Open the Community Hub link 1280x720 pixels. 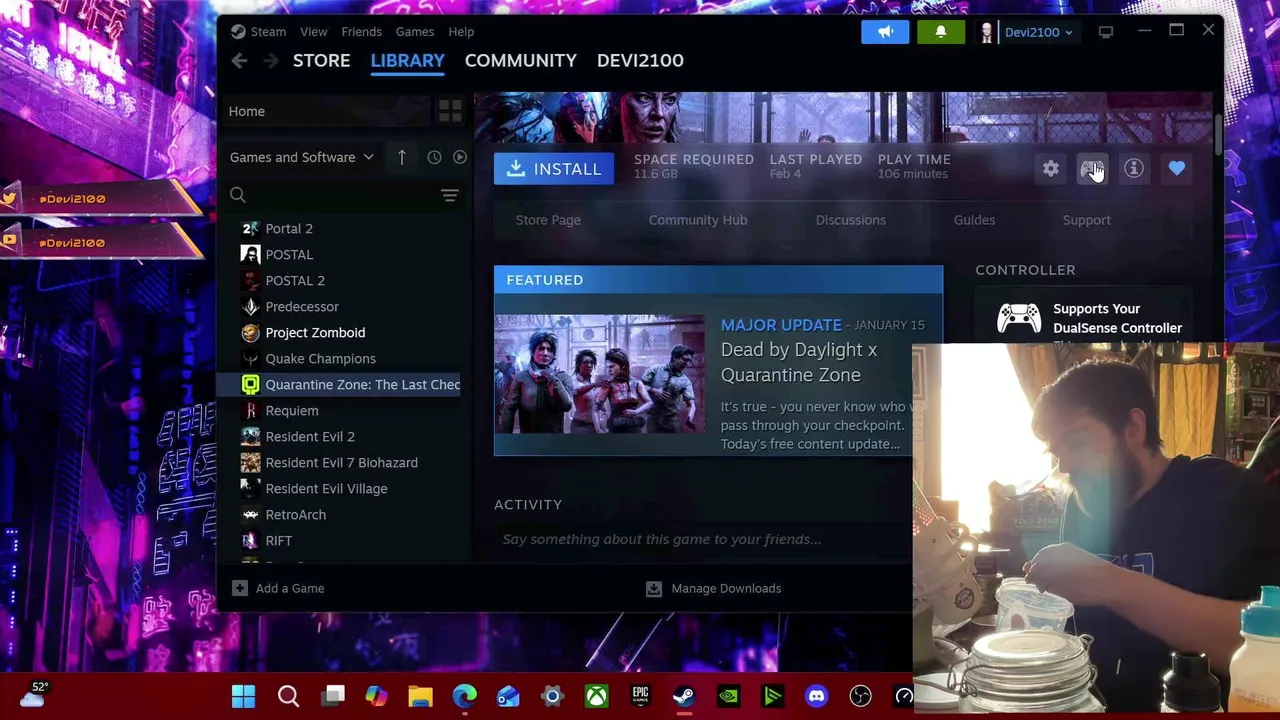(698, 220)
